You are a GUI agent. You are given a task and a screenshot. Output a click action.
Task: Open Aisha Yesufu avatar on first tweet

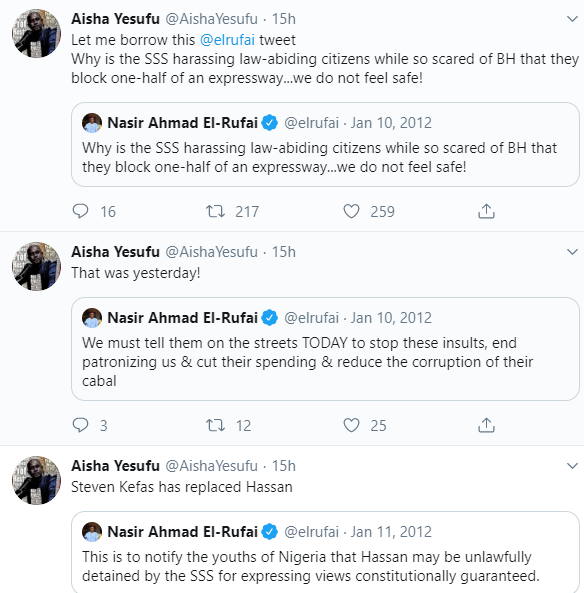coord(36,33)
